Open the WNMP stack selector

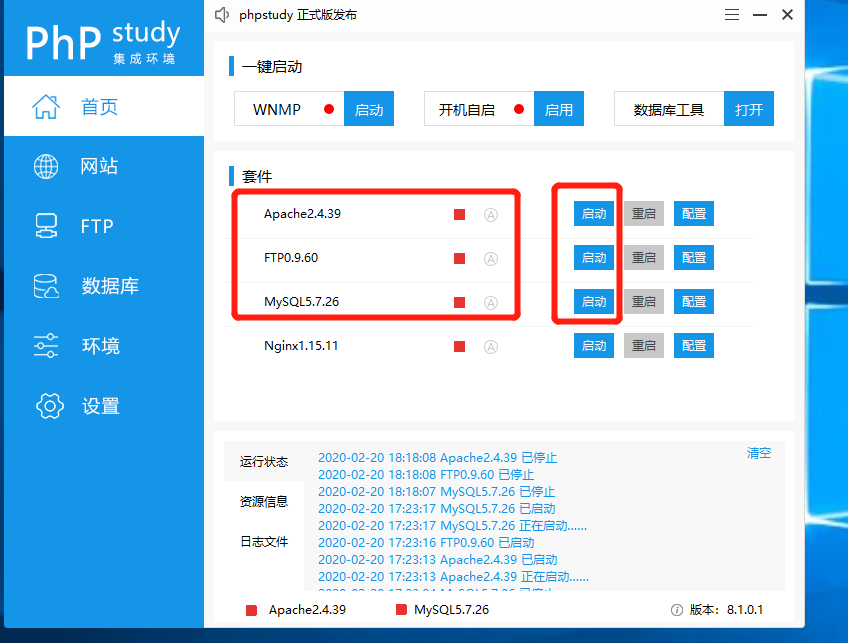pyautogui.click(x=289, y=109)
